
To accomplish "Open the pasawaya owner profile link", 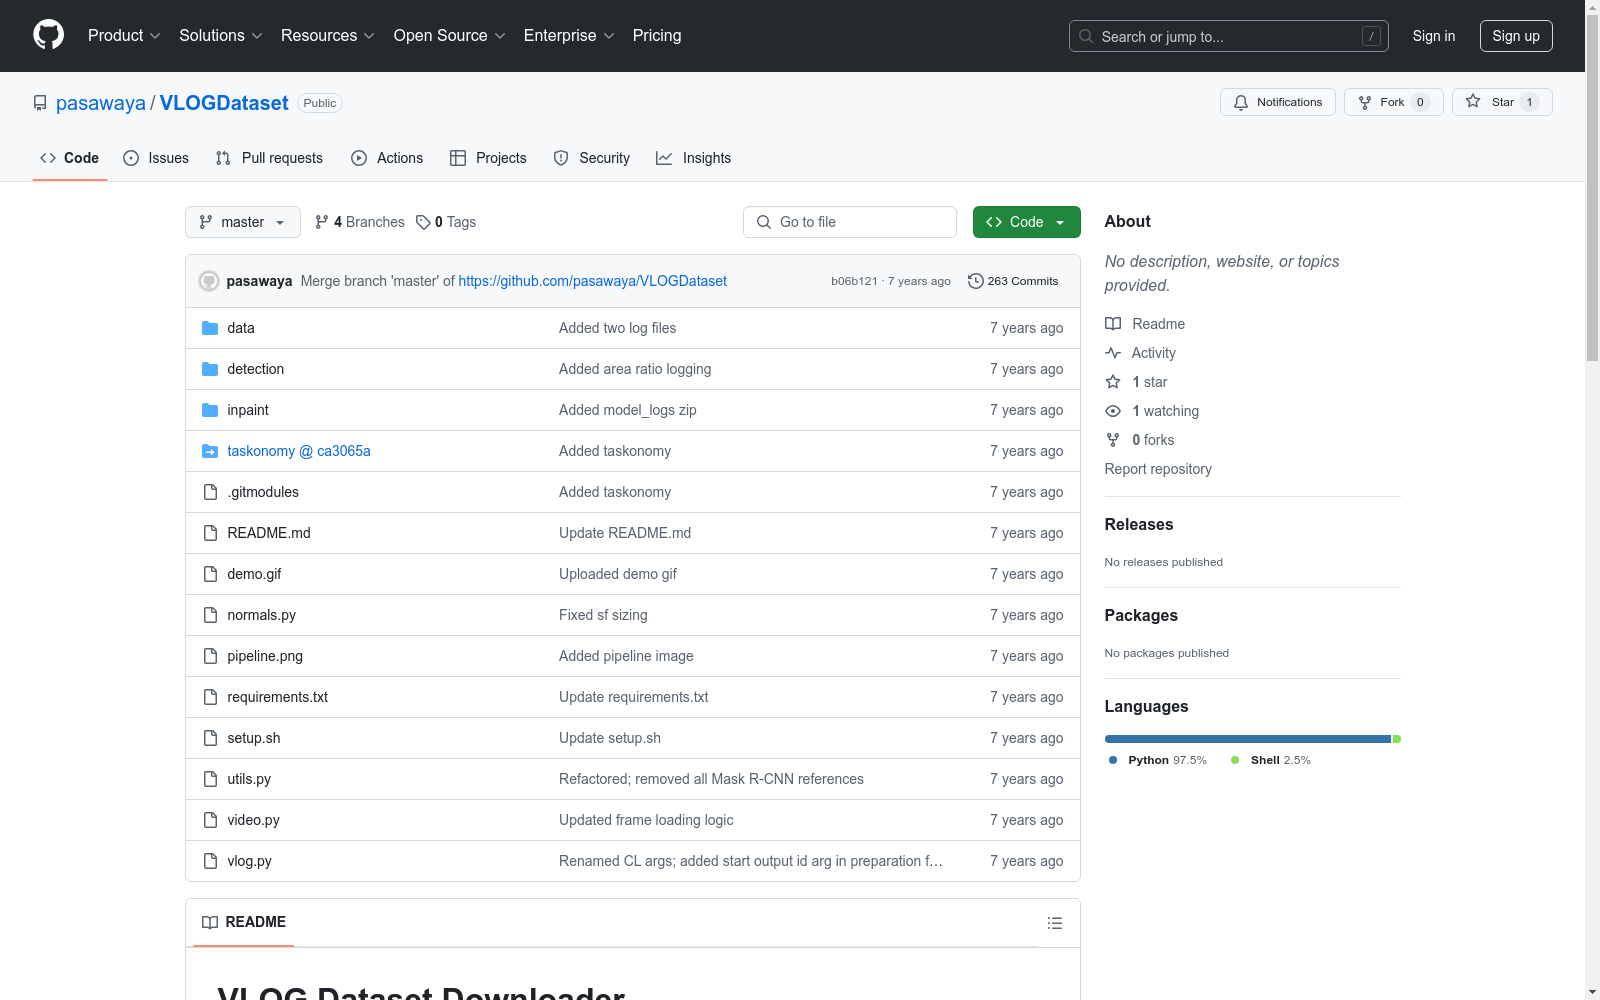I will pos(101,103).
